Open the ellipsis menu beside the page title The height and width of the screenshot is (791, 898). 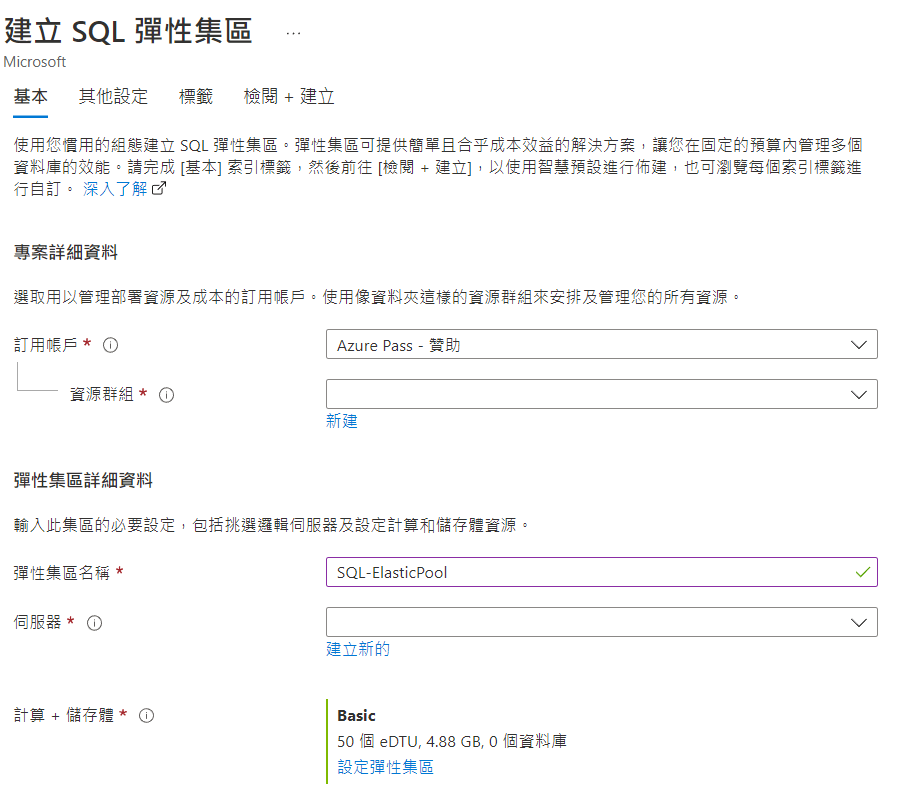[293, 32]
